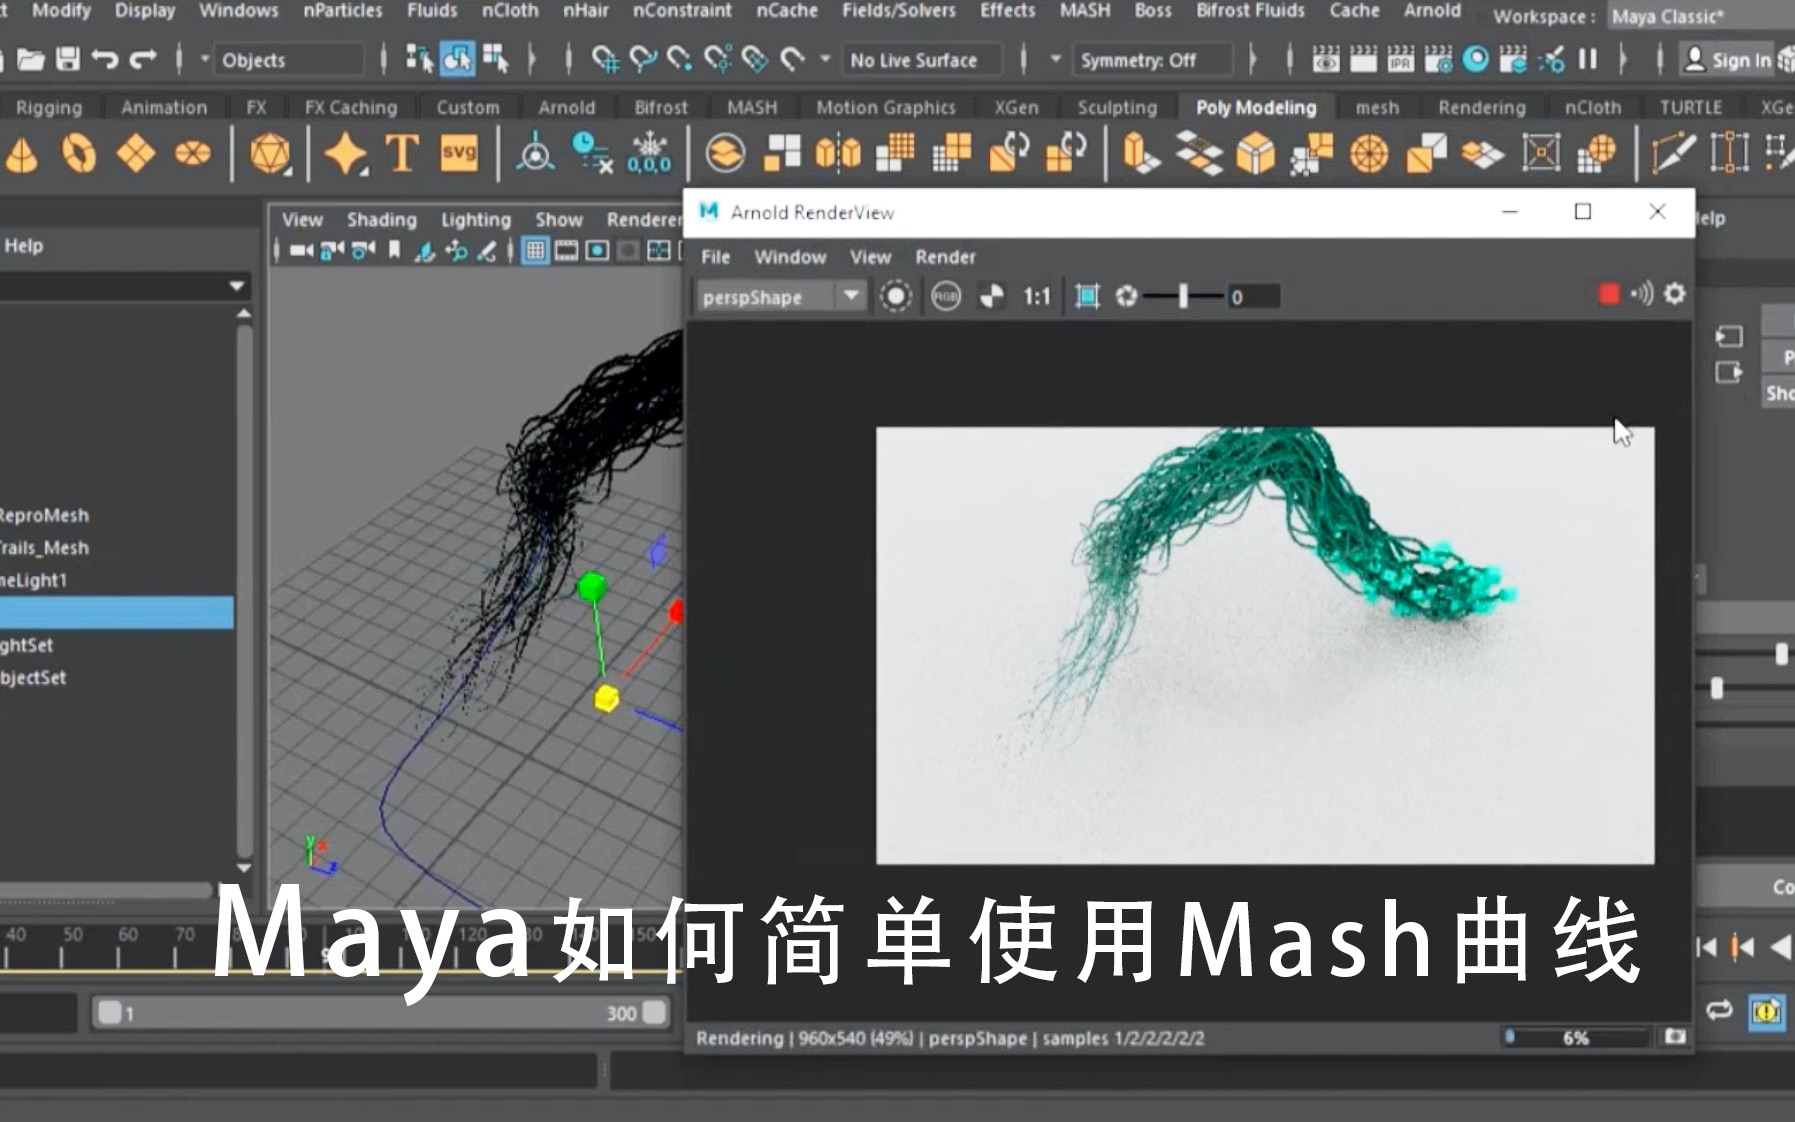Toggle the red stop button in RenderView
Image resolution: width=1795 pixels, height=1122 pixels.
(x=1609, y=294)
